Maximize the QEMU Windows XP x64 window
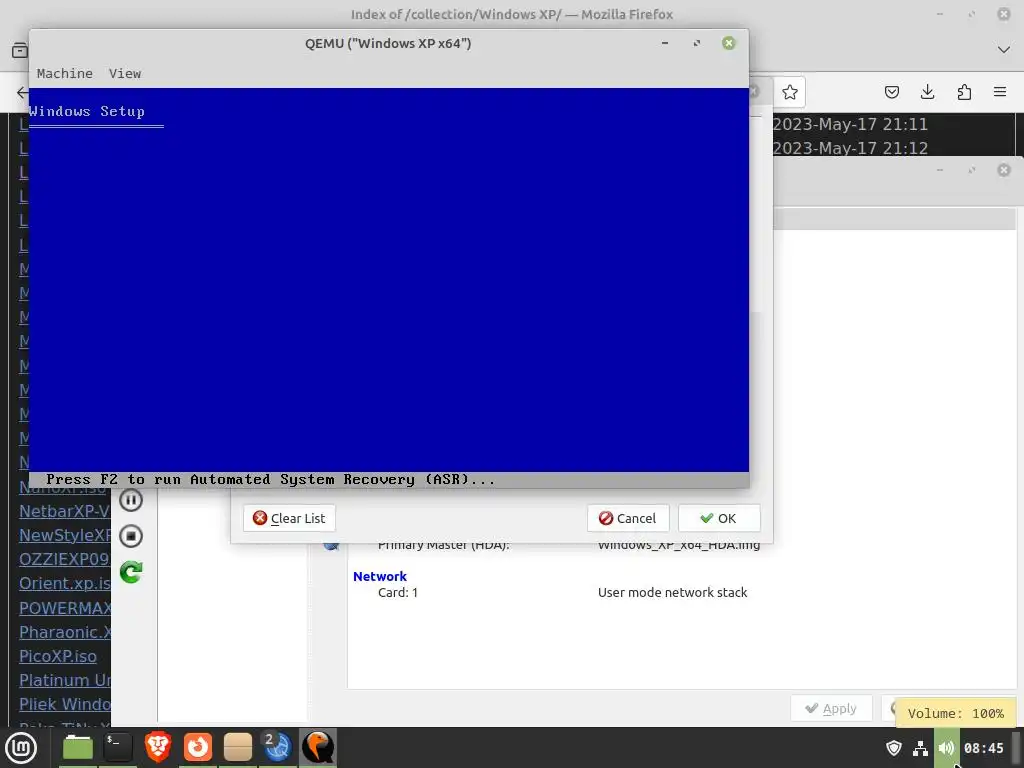This screenshot has width=1024, height=768. [697, 43]
